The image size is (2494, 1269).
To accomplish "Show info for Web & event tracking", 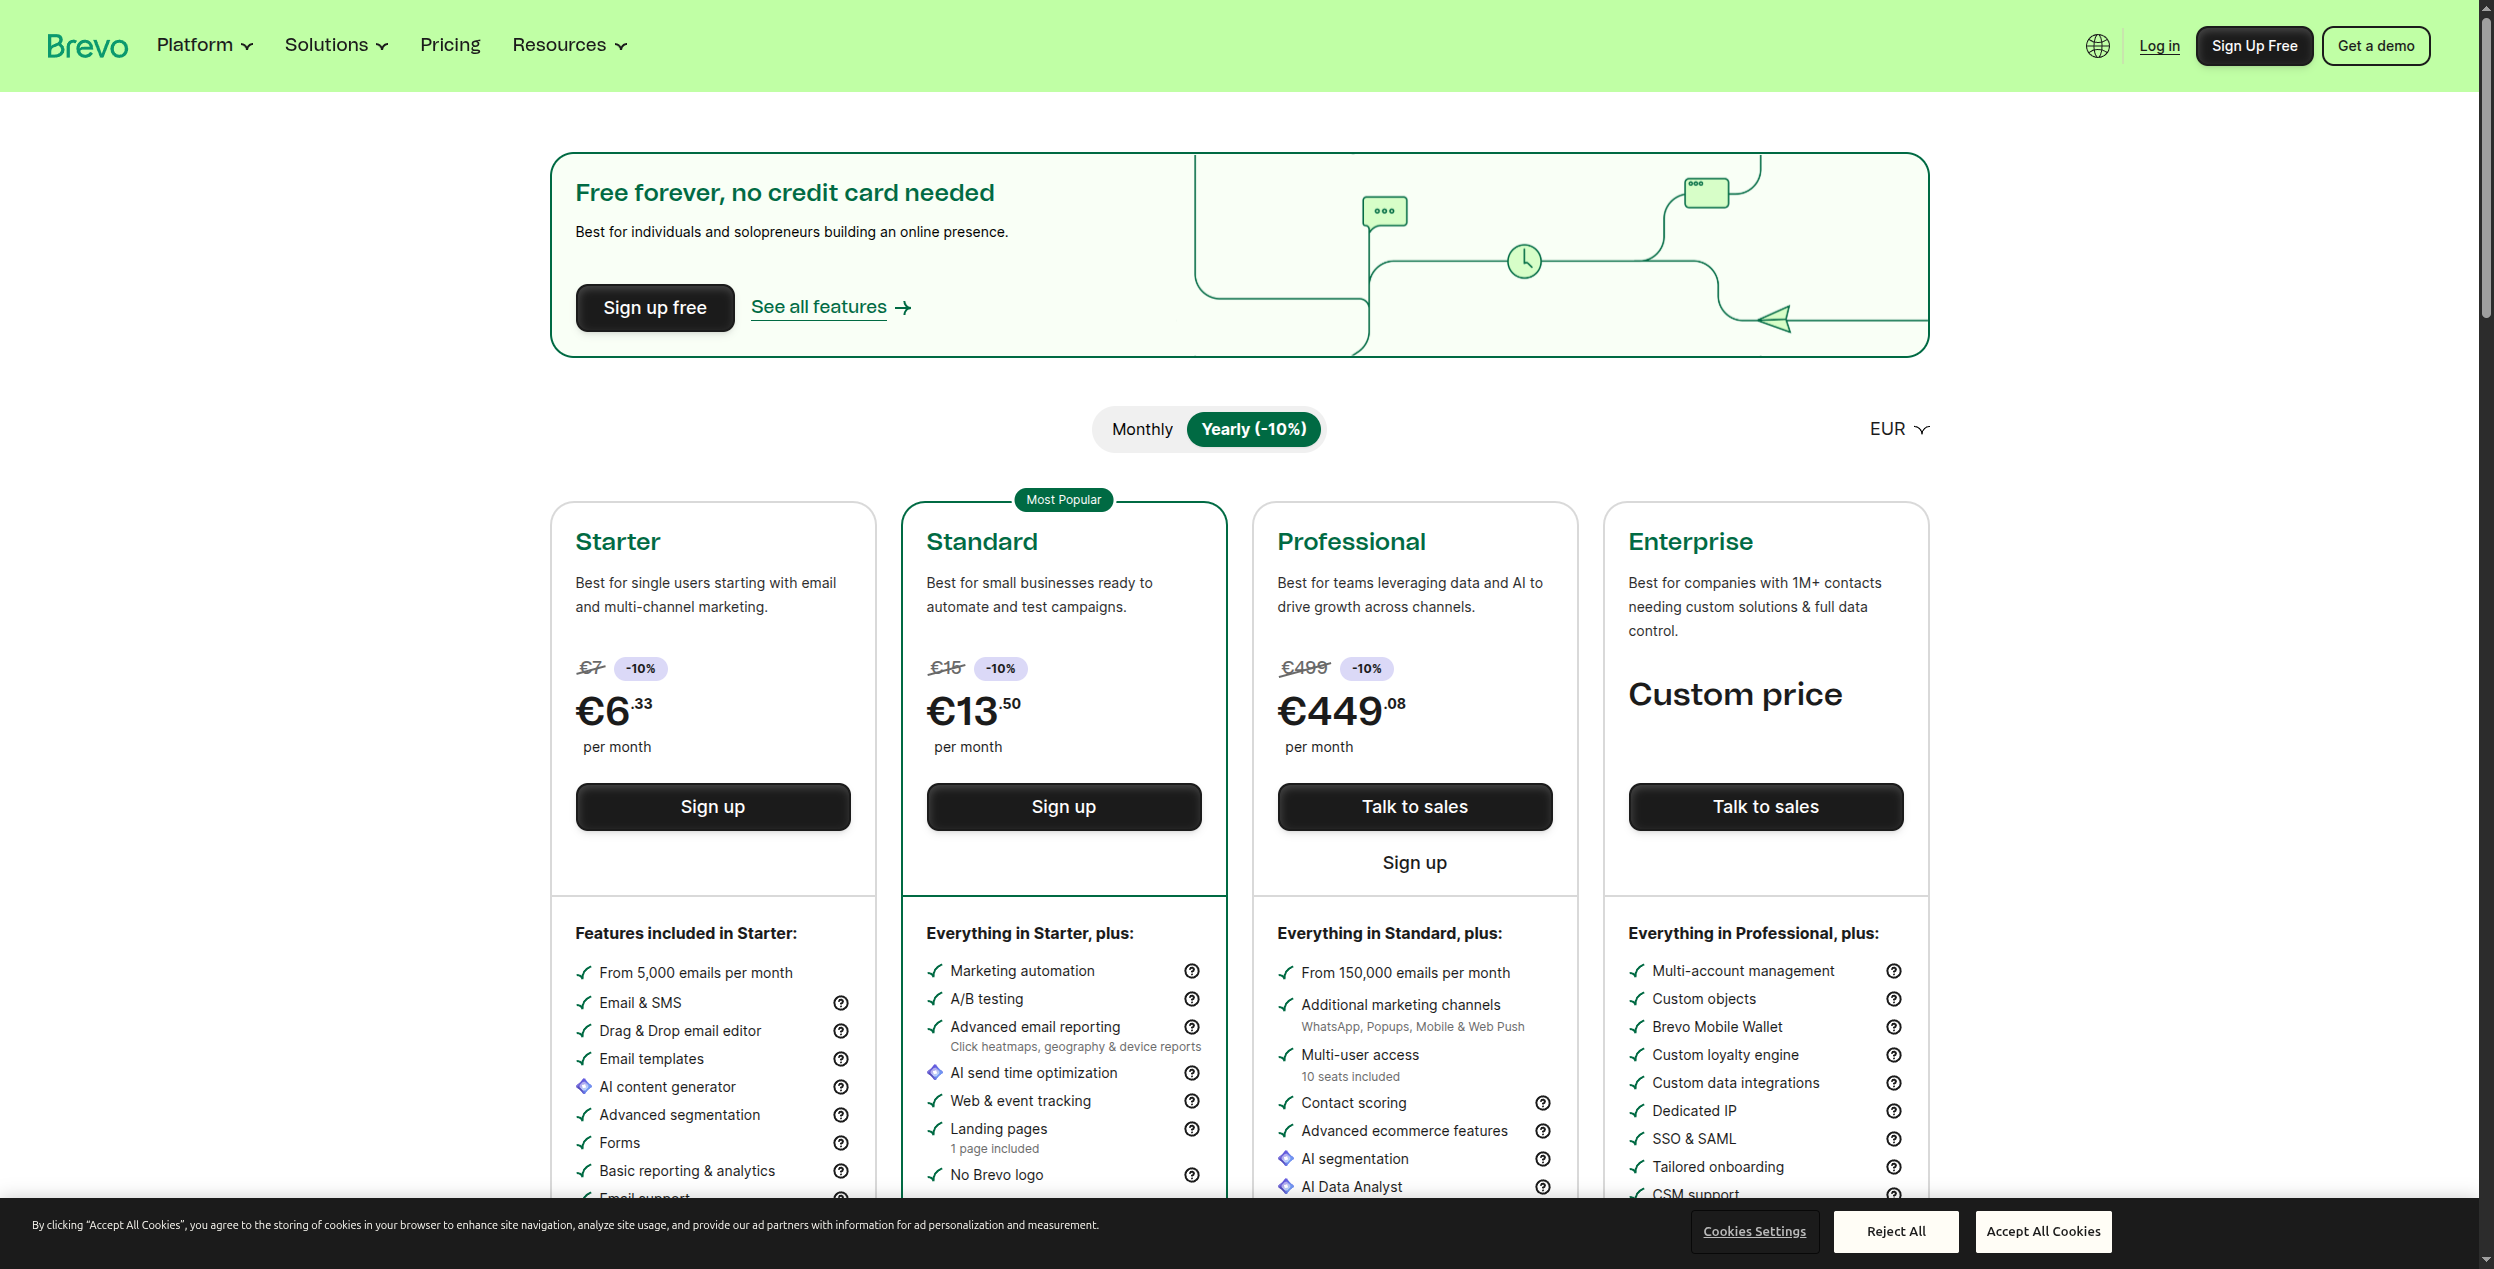I will pyautogui.click(x=1192, y=1101).
